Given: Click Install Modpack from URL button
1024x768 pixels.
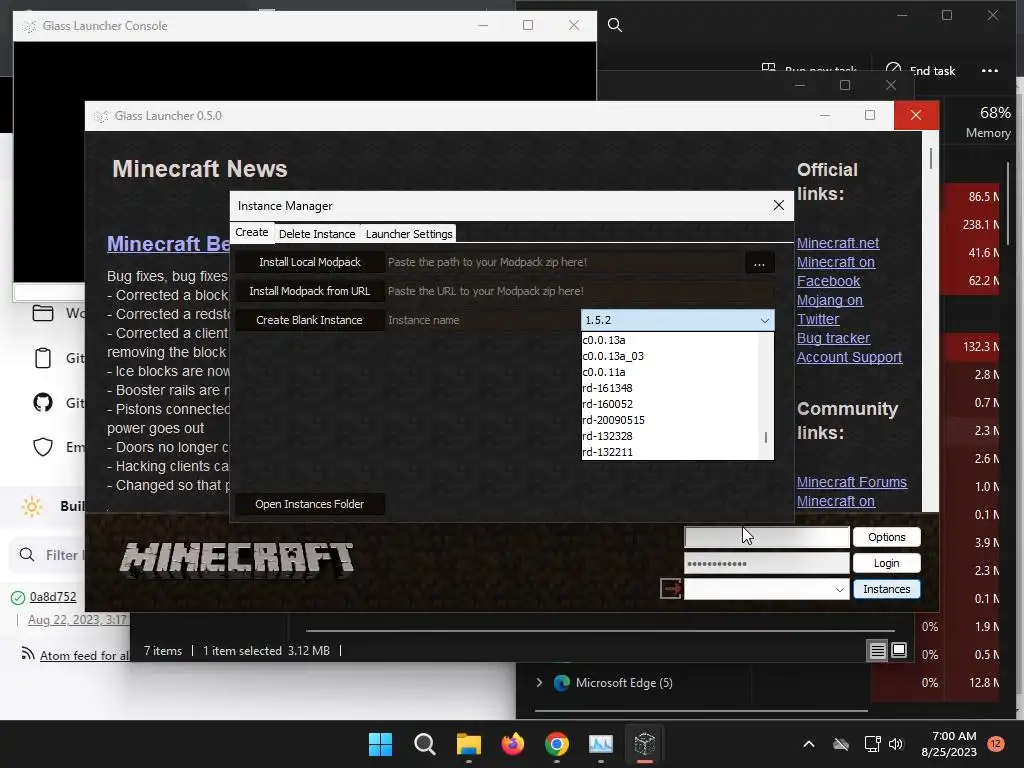Looking at the screenshot, I should (x=310, y=291).
